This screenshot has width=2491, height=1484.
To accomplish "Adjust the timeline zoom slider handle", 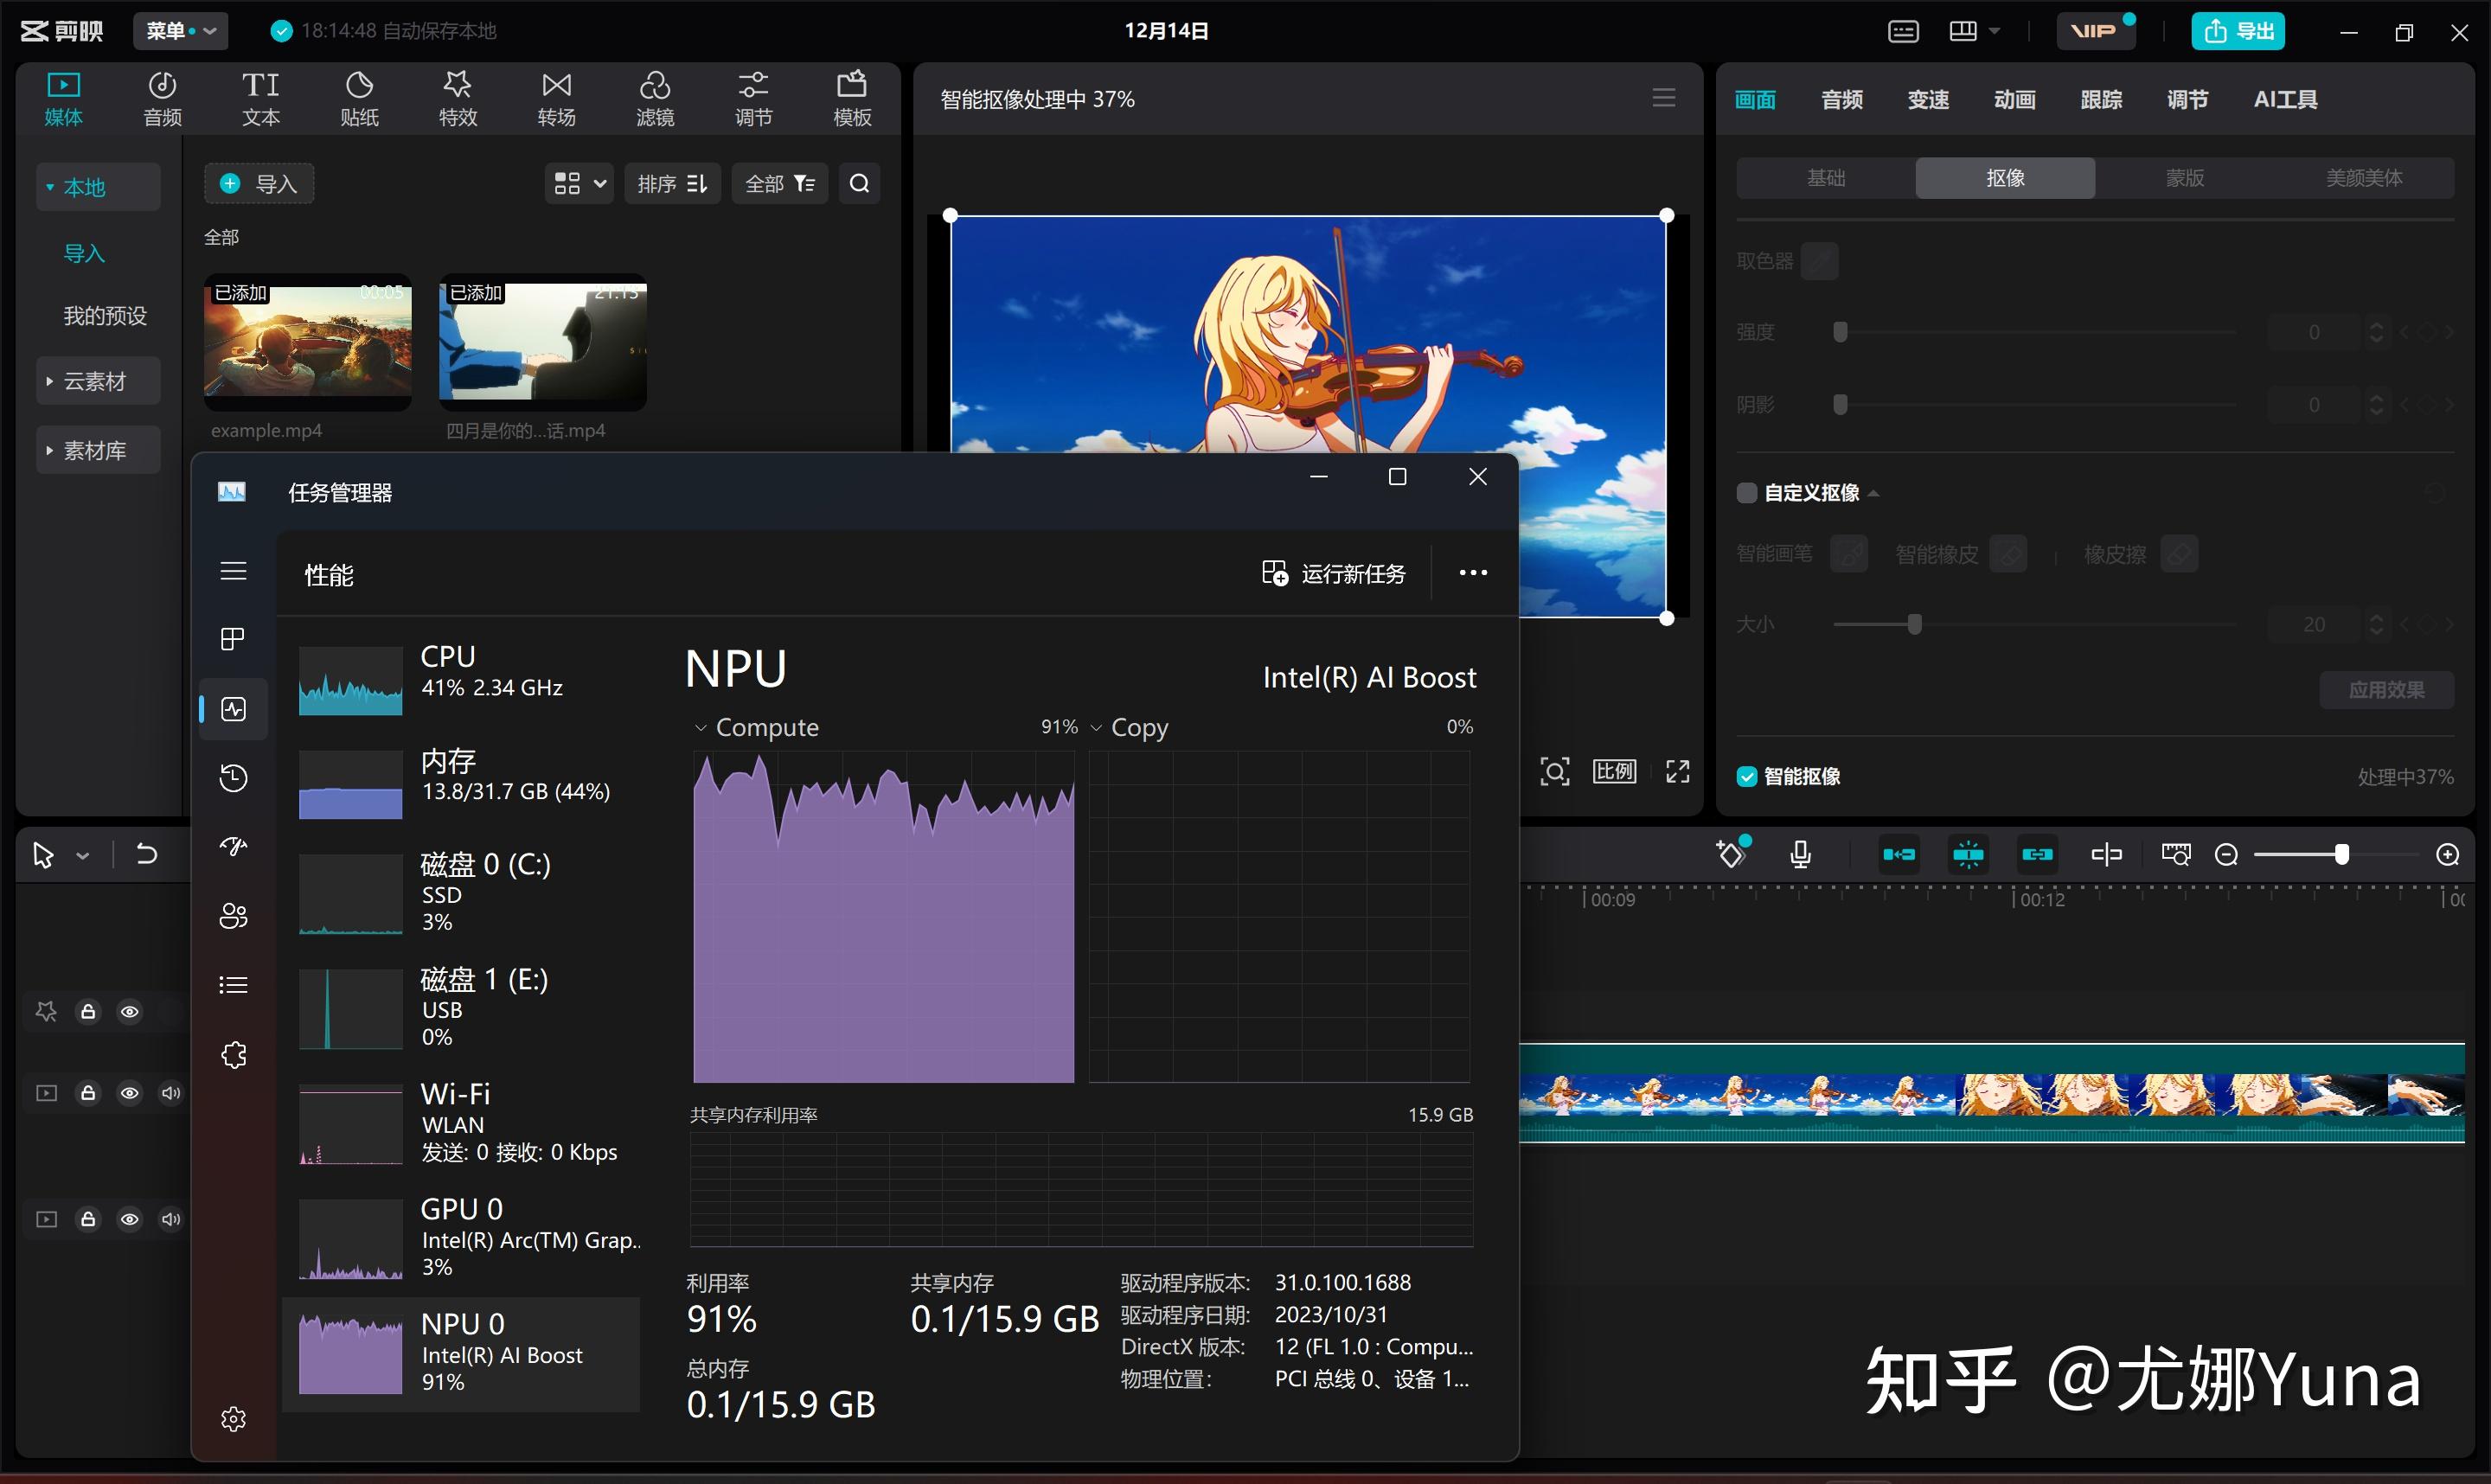I will point(2341,855).
